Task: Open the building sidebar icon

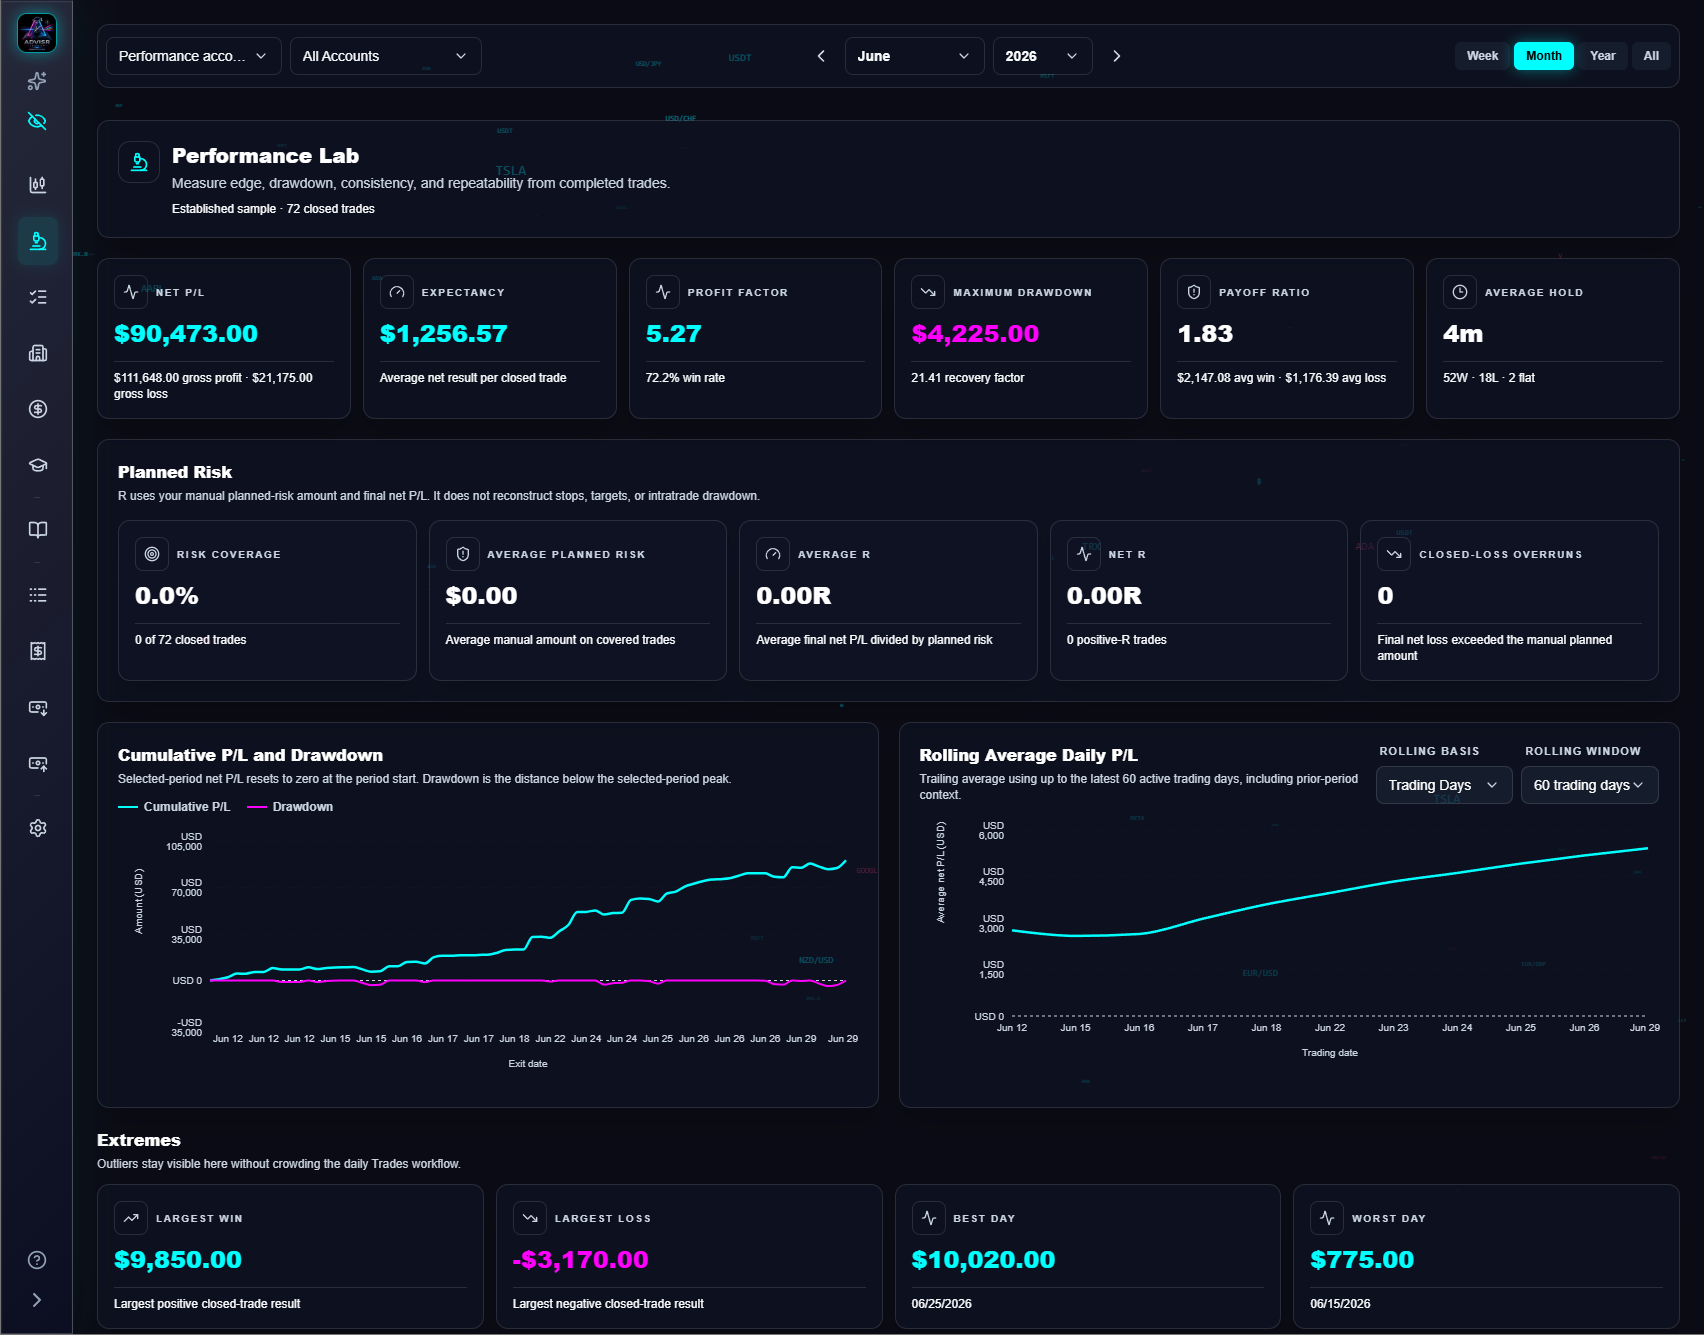Action: pyautogui.click(x=38, y=353)
